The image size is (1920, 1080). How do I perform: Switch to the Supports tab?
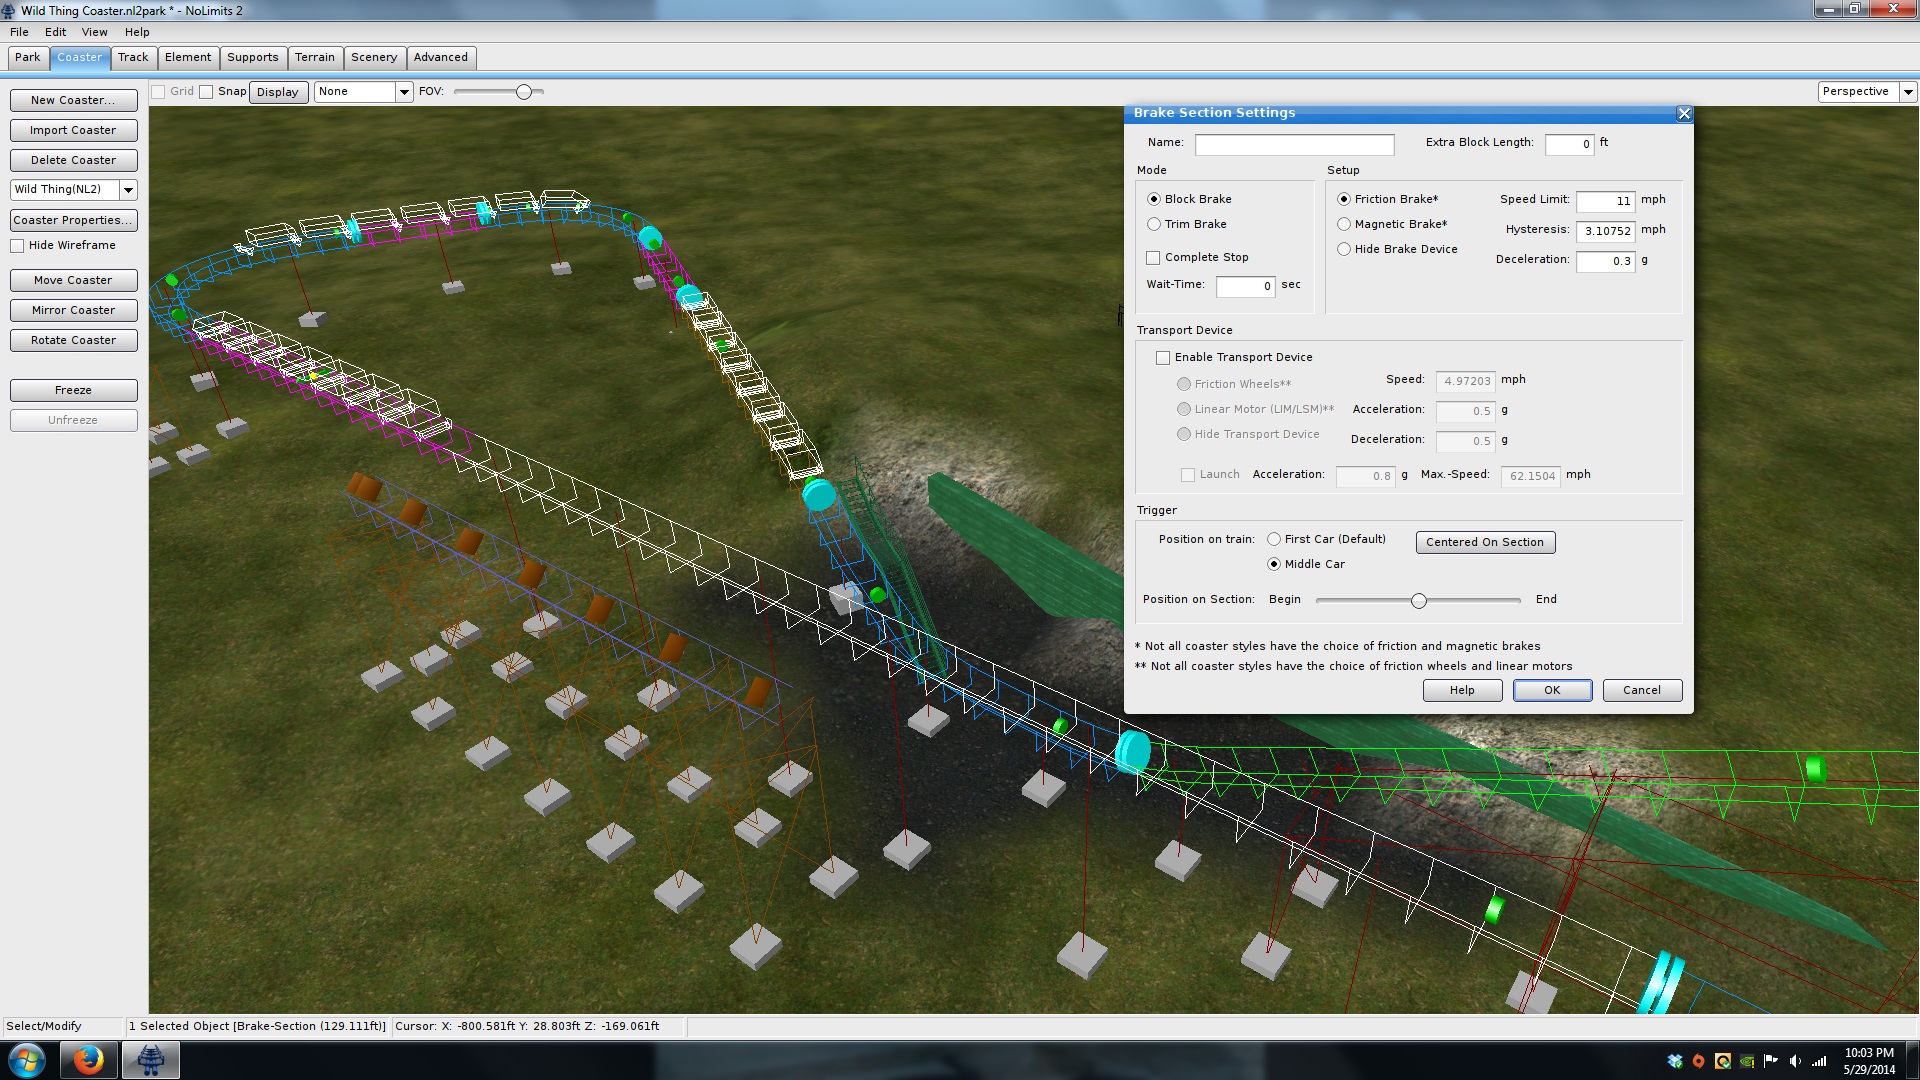252,57
